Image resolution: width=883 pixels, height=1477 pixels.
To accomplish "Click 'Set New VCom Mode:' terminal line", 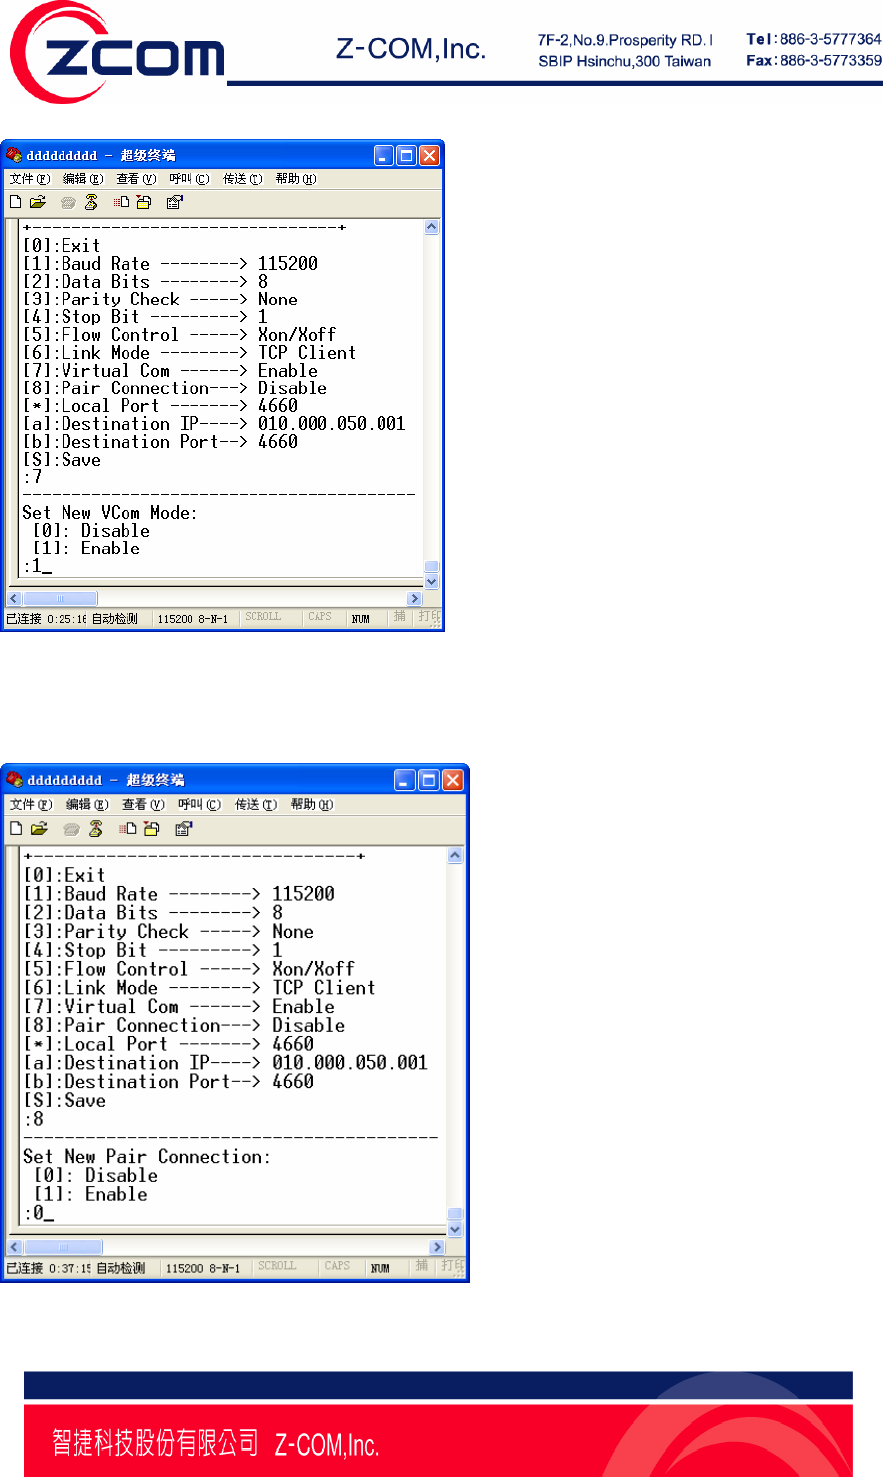I will click(110, 513).
